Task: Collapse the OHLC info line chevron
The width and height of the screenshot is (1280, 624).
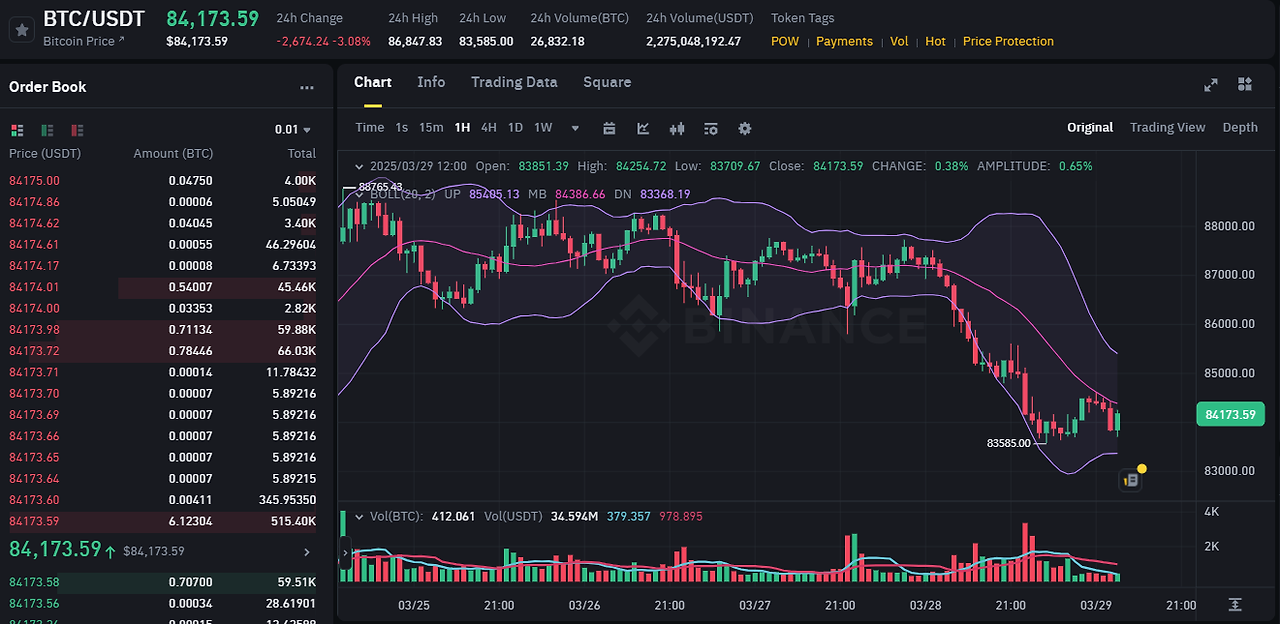Action: [x=358, y=166]
